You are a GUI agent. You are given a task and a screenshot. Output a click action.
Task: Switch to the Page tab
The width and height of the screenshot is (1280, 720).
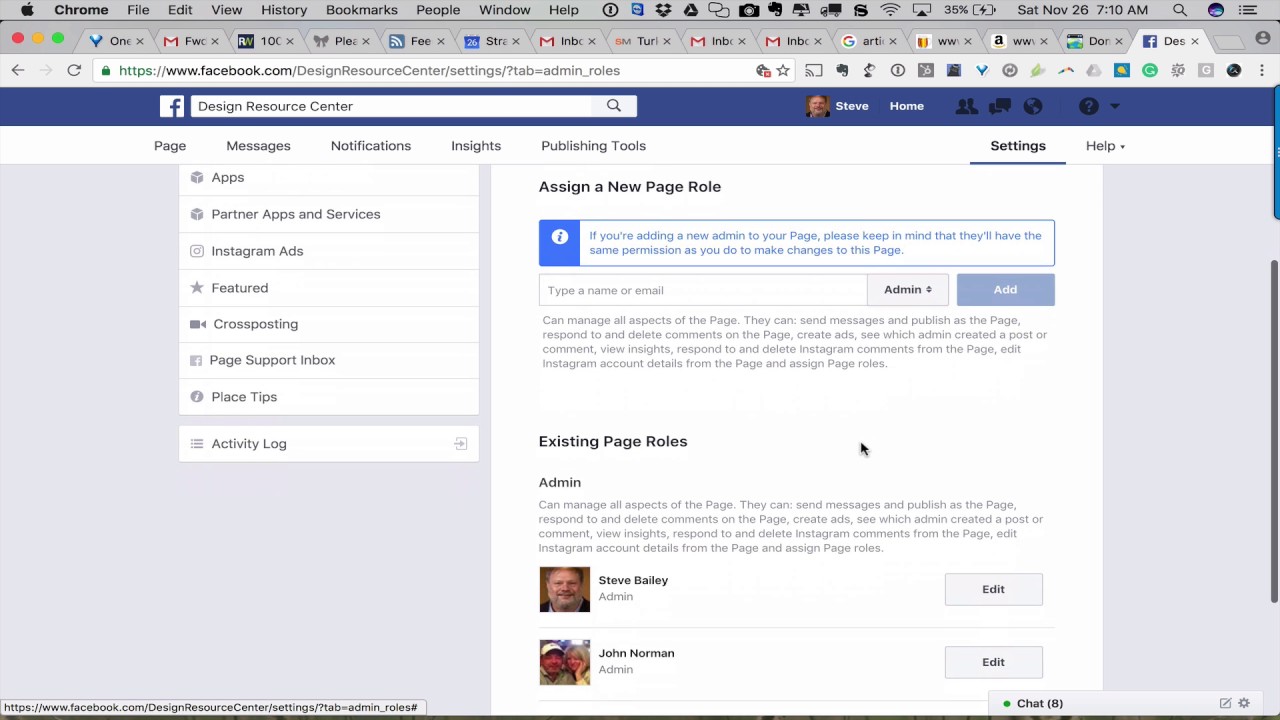[x=170, y=146]
